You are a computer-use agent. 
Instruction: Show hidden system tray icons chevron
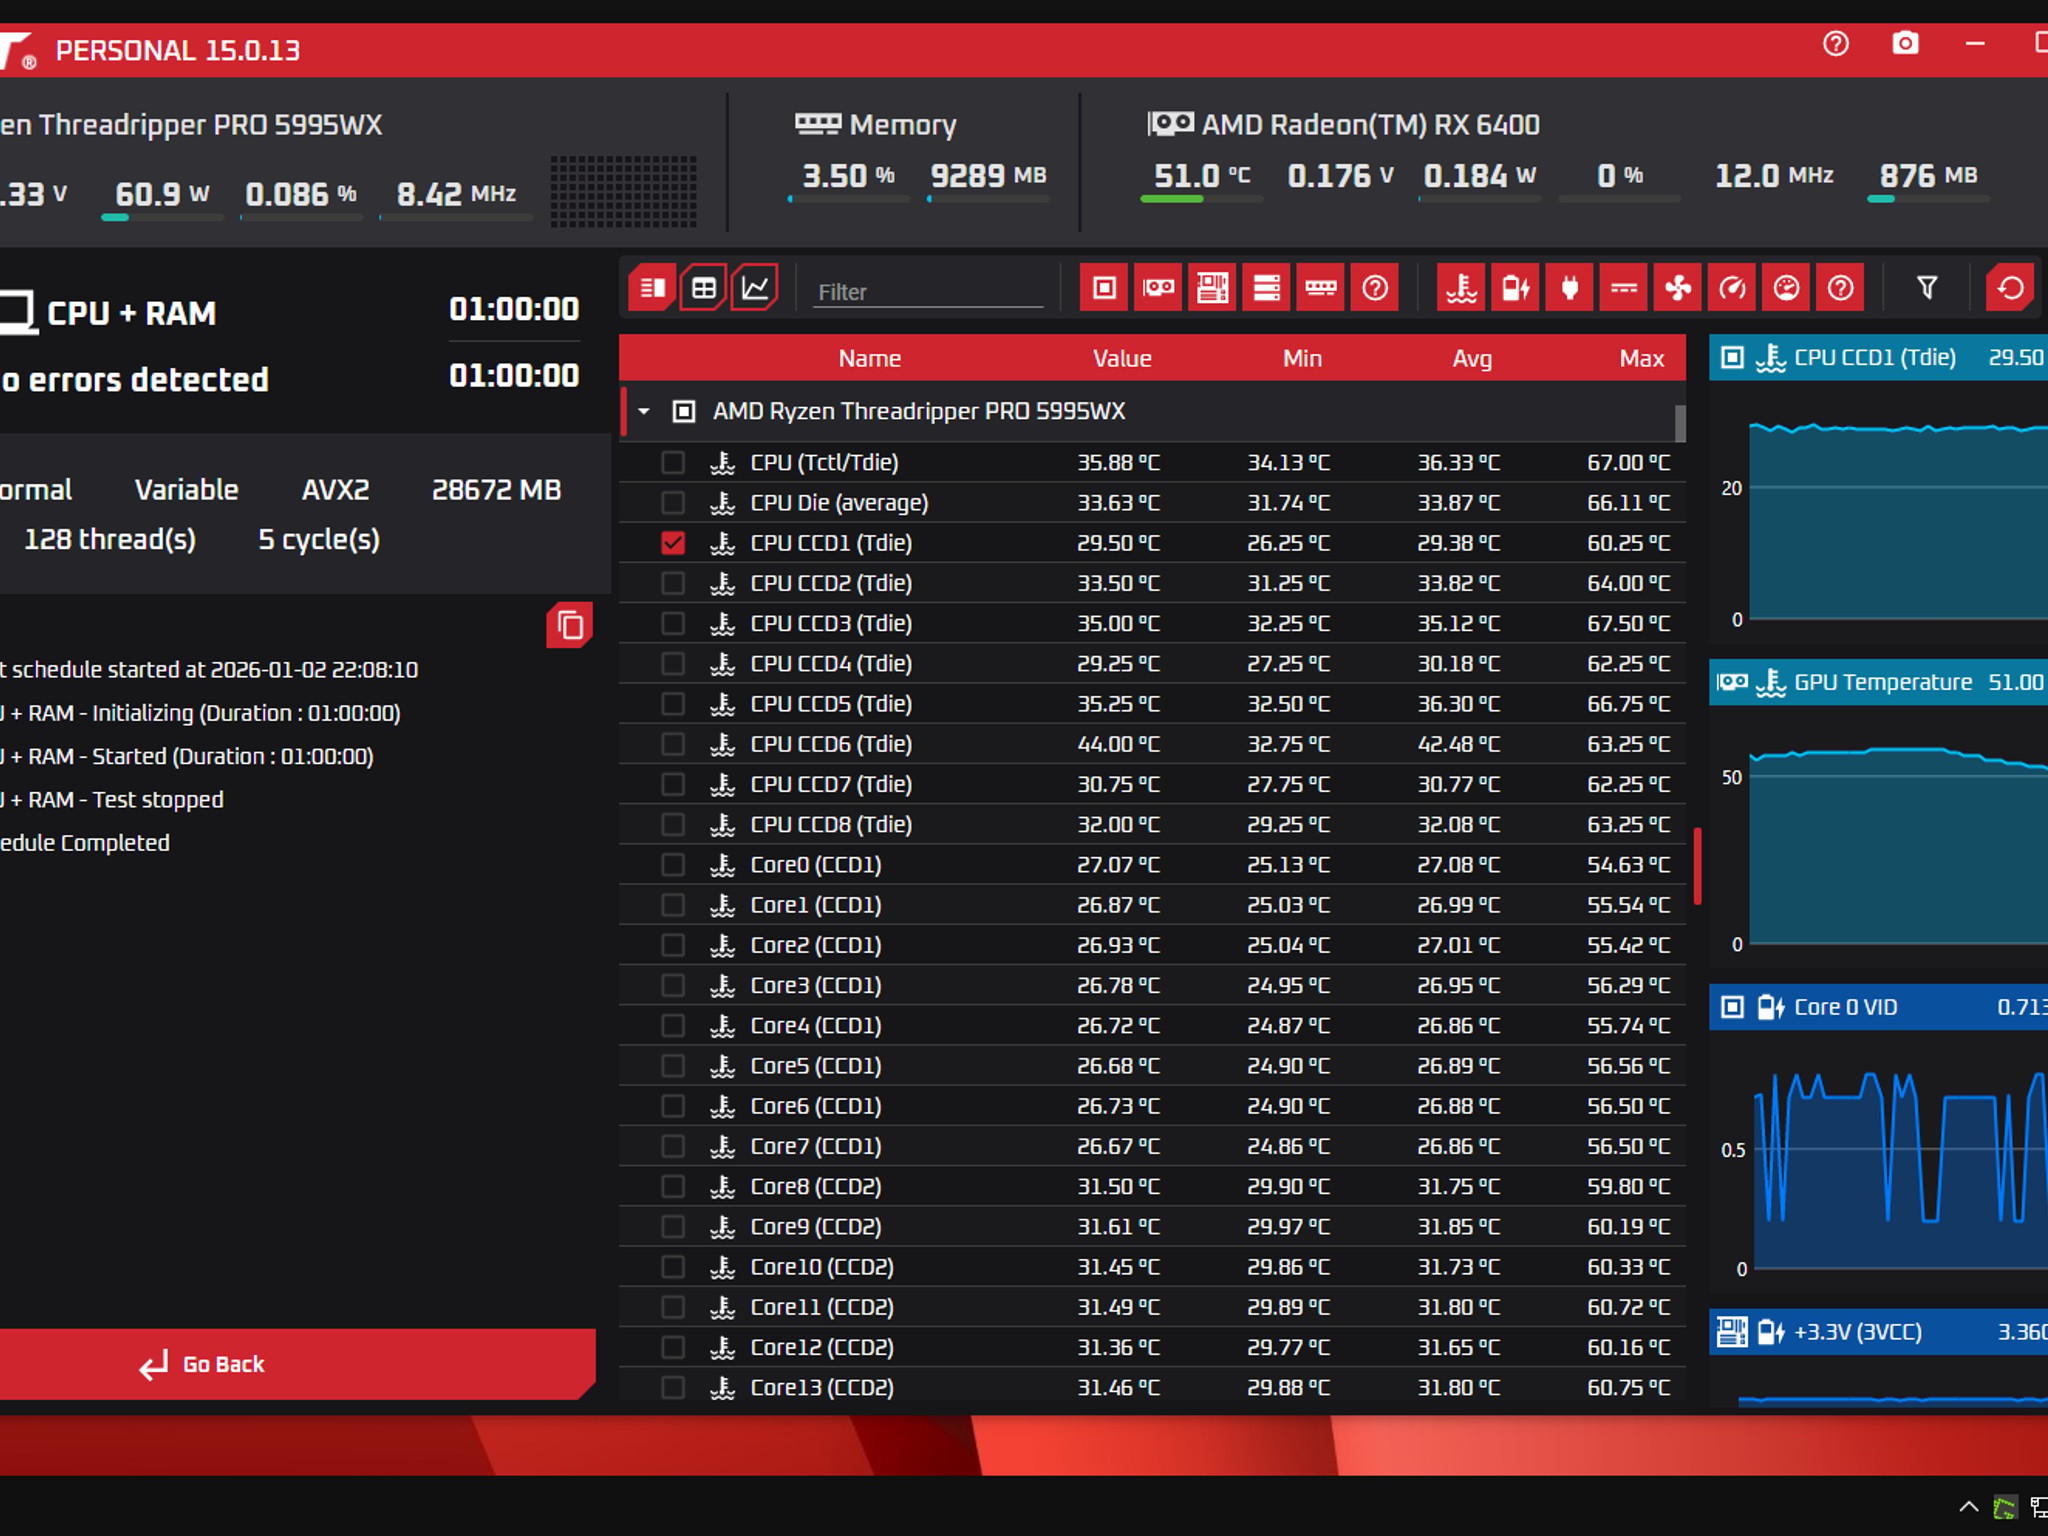pos(1968,1507)
